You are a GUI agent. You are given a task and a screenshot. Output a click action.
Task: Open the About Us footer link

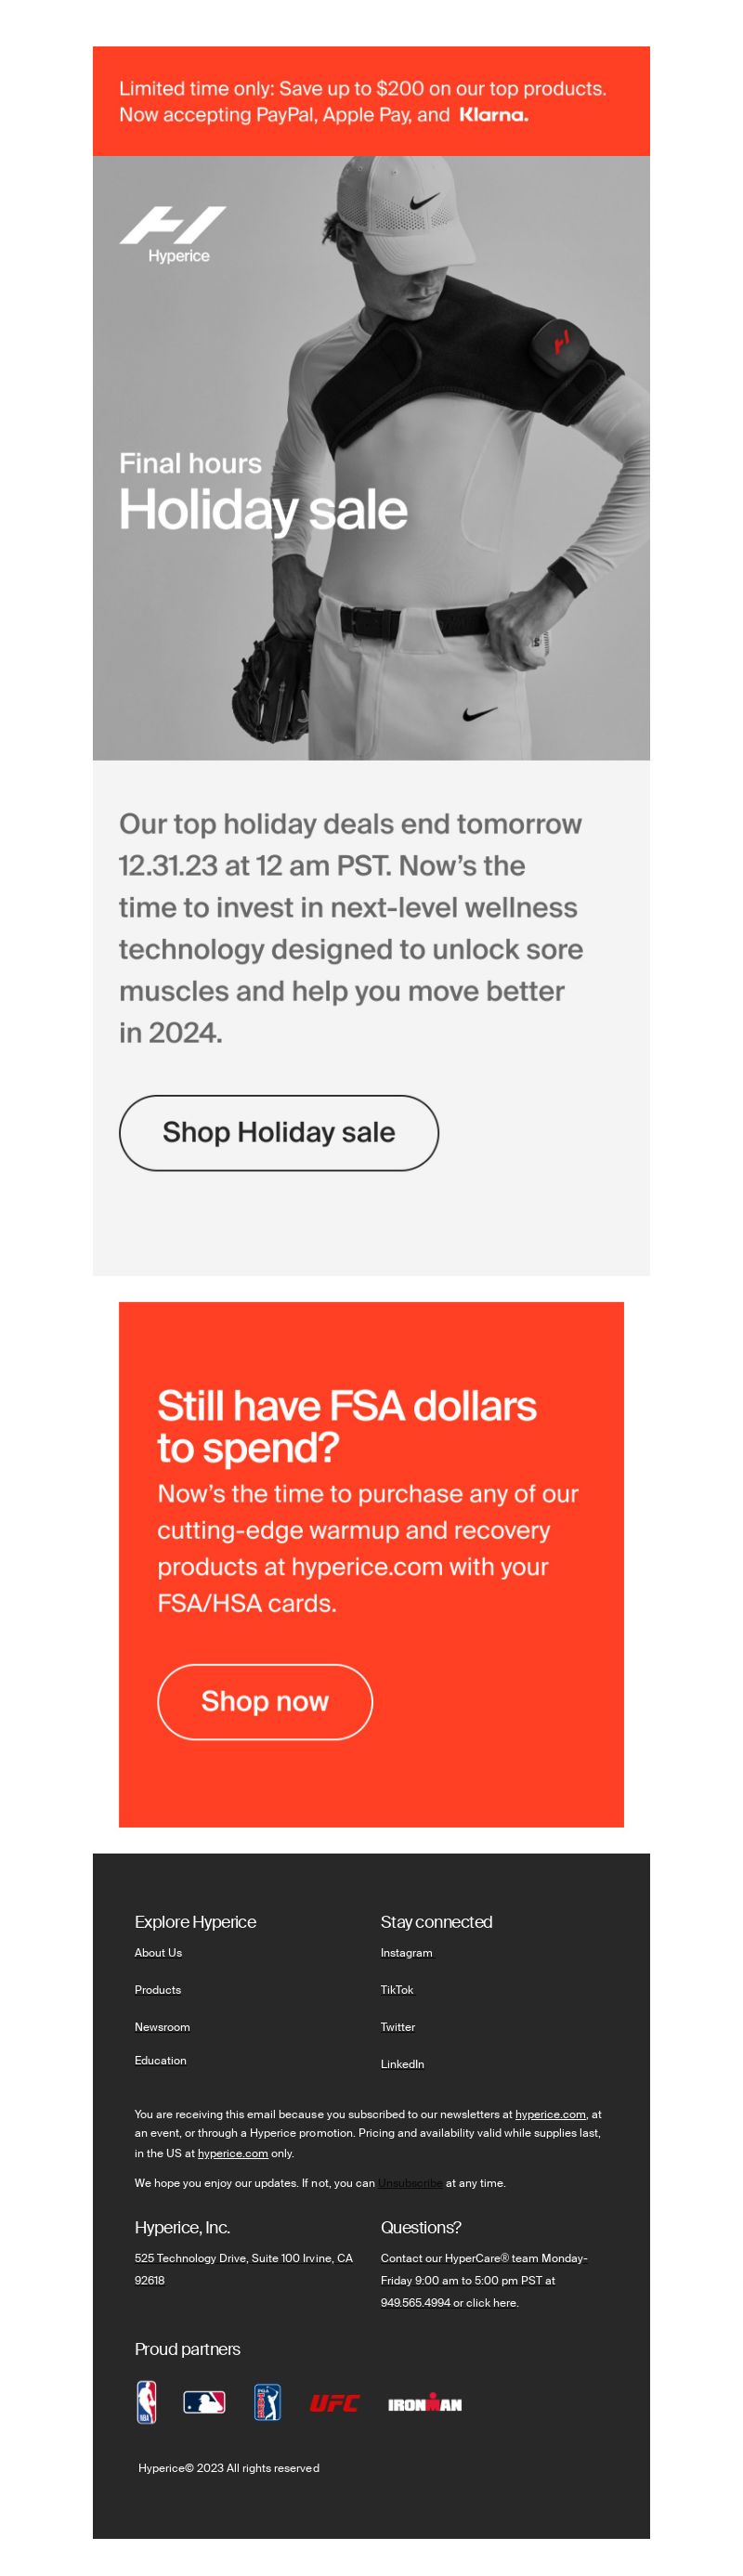pos(158,1952)
